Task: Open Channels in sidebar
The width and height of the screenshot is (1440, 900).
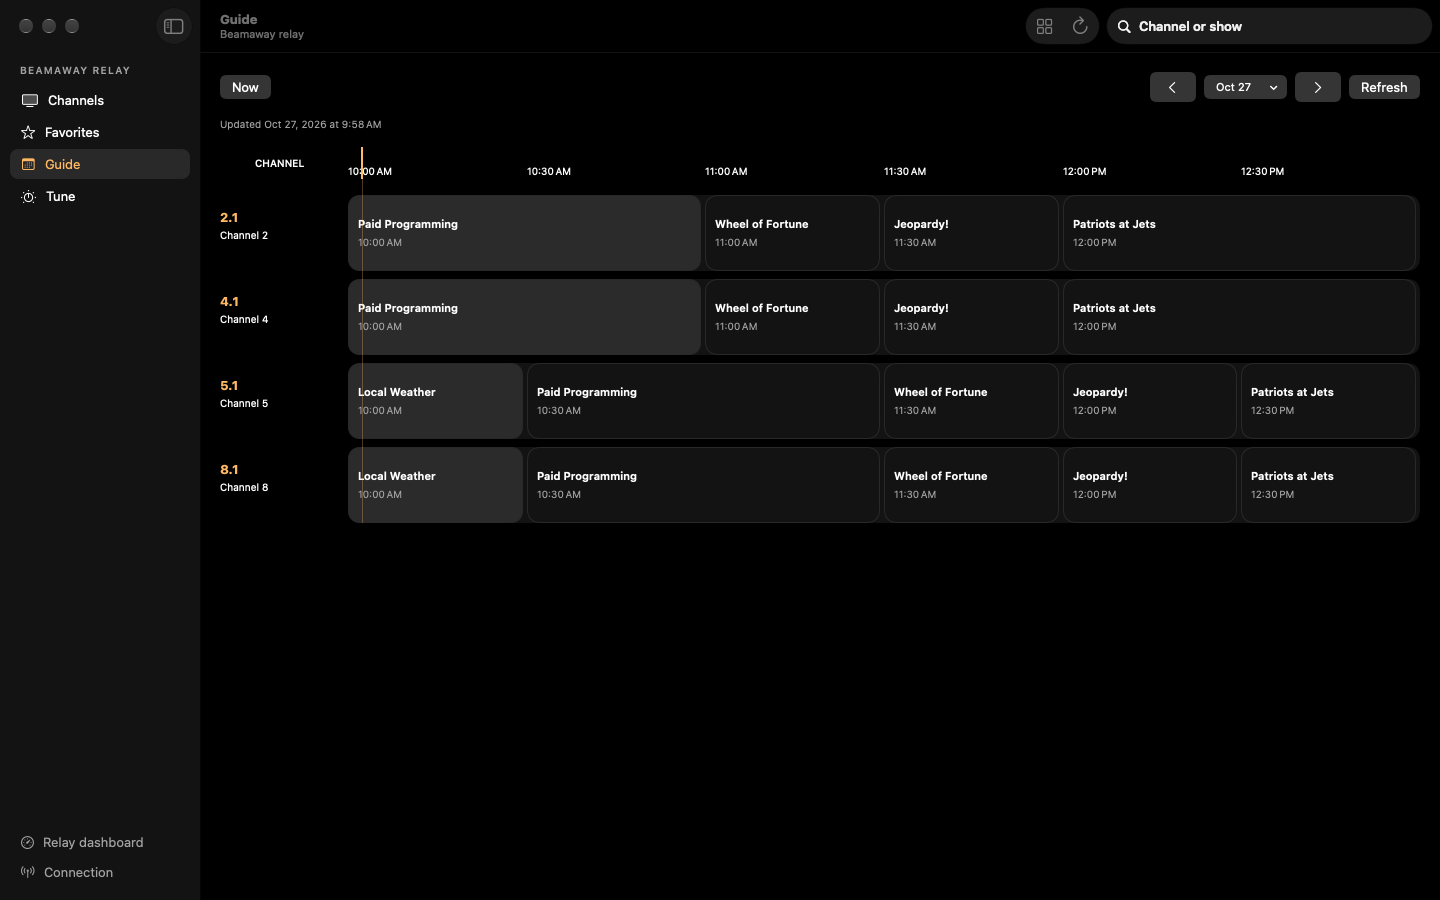Action: [100, 100]
